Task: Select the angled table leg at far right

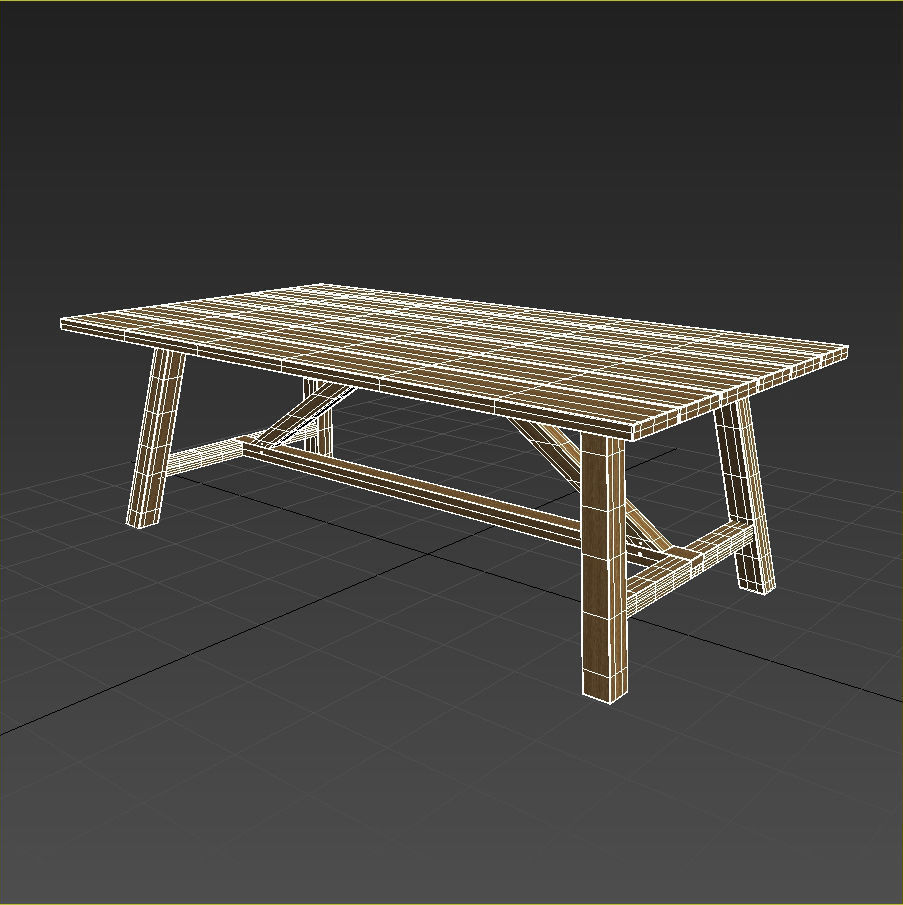Action: coord(744,493)
